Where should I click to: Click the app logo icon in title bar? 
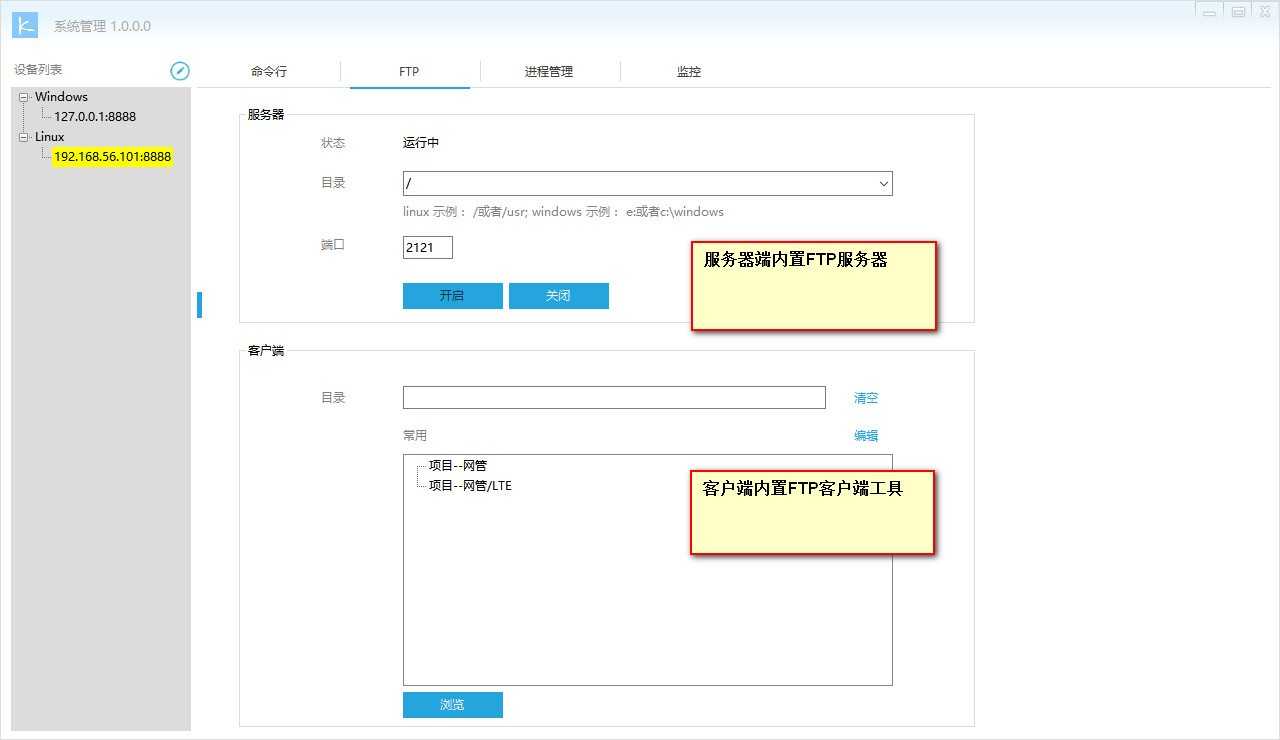[25, 25]
